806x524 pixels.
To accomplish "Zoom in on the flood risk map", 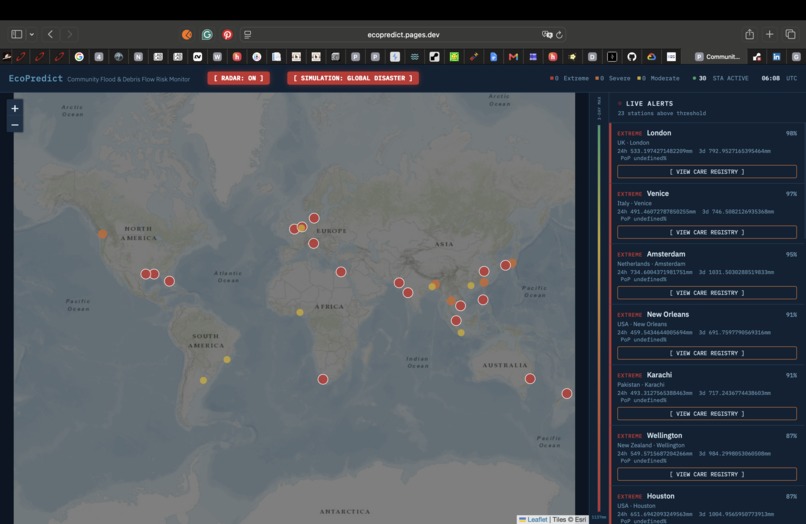I will [x=15, y=109].
